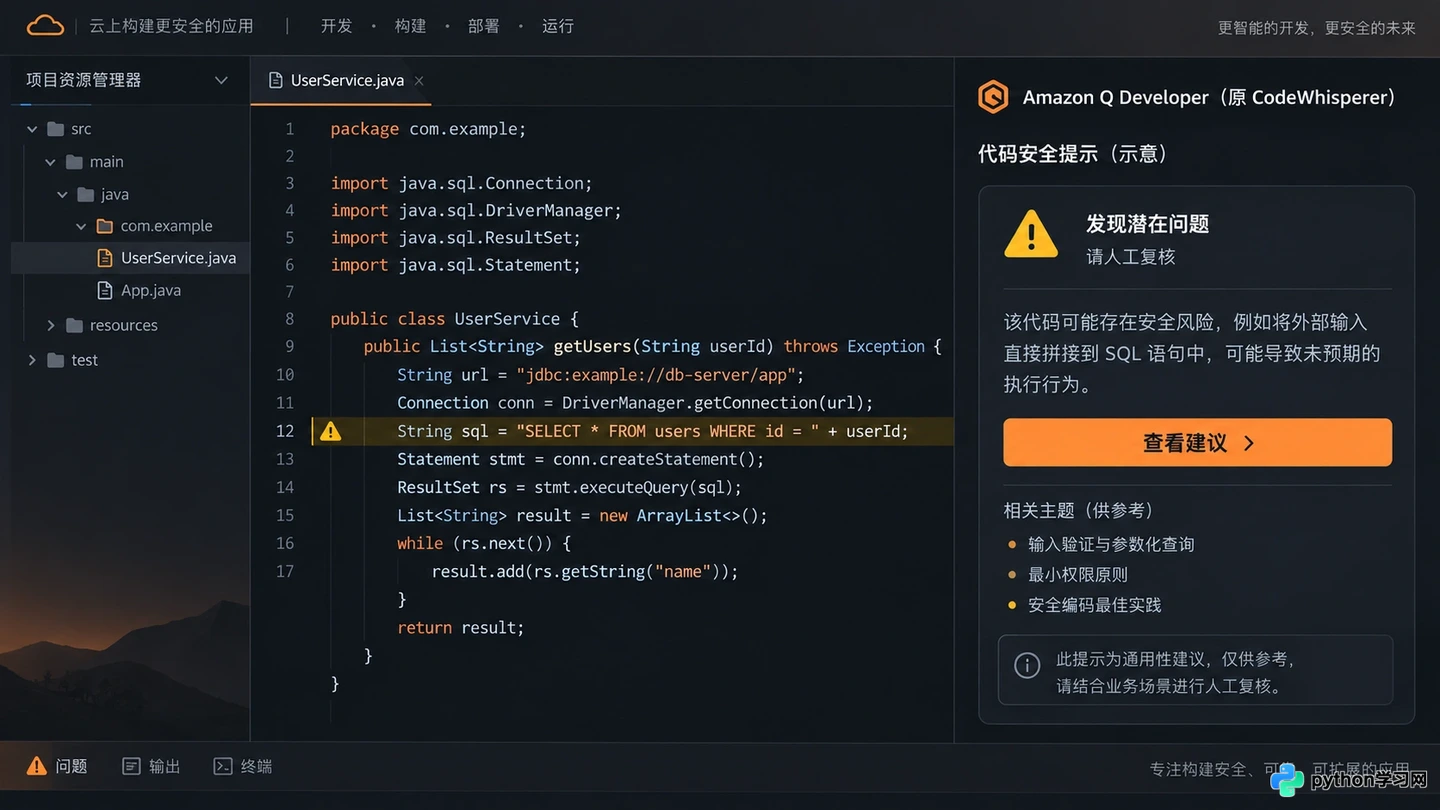Click the resources folder icon

click(x=74, y=325)
